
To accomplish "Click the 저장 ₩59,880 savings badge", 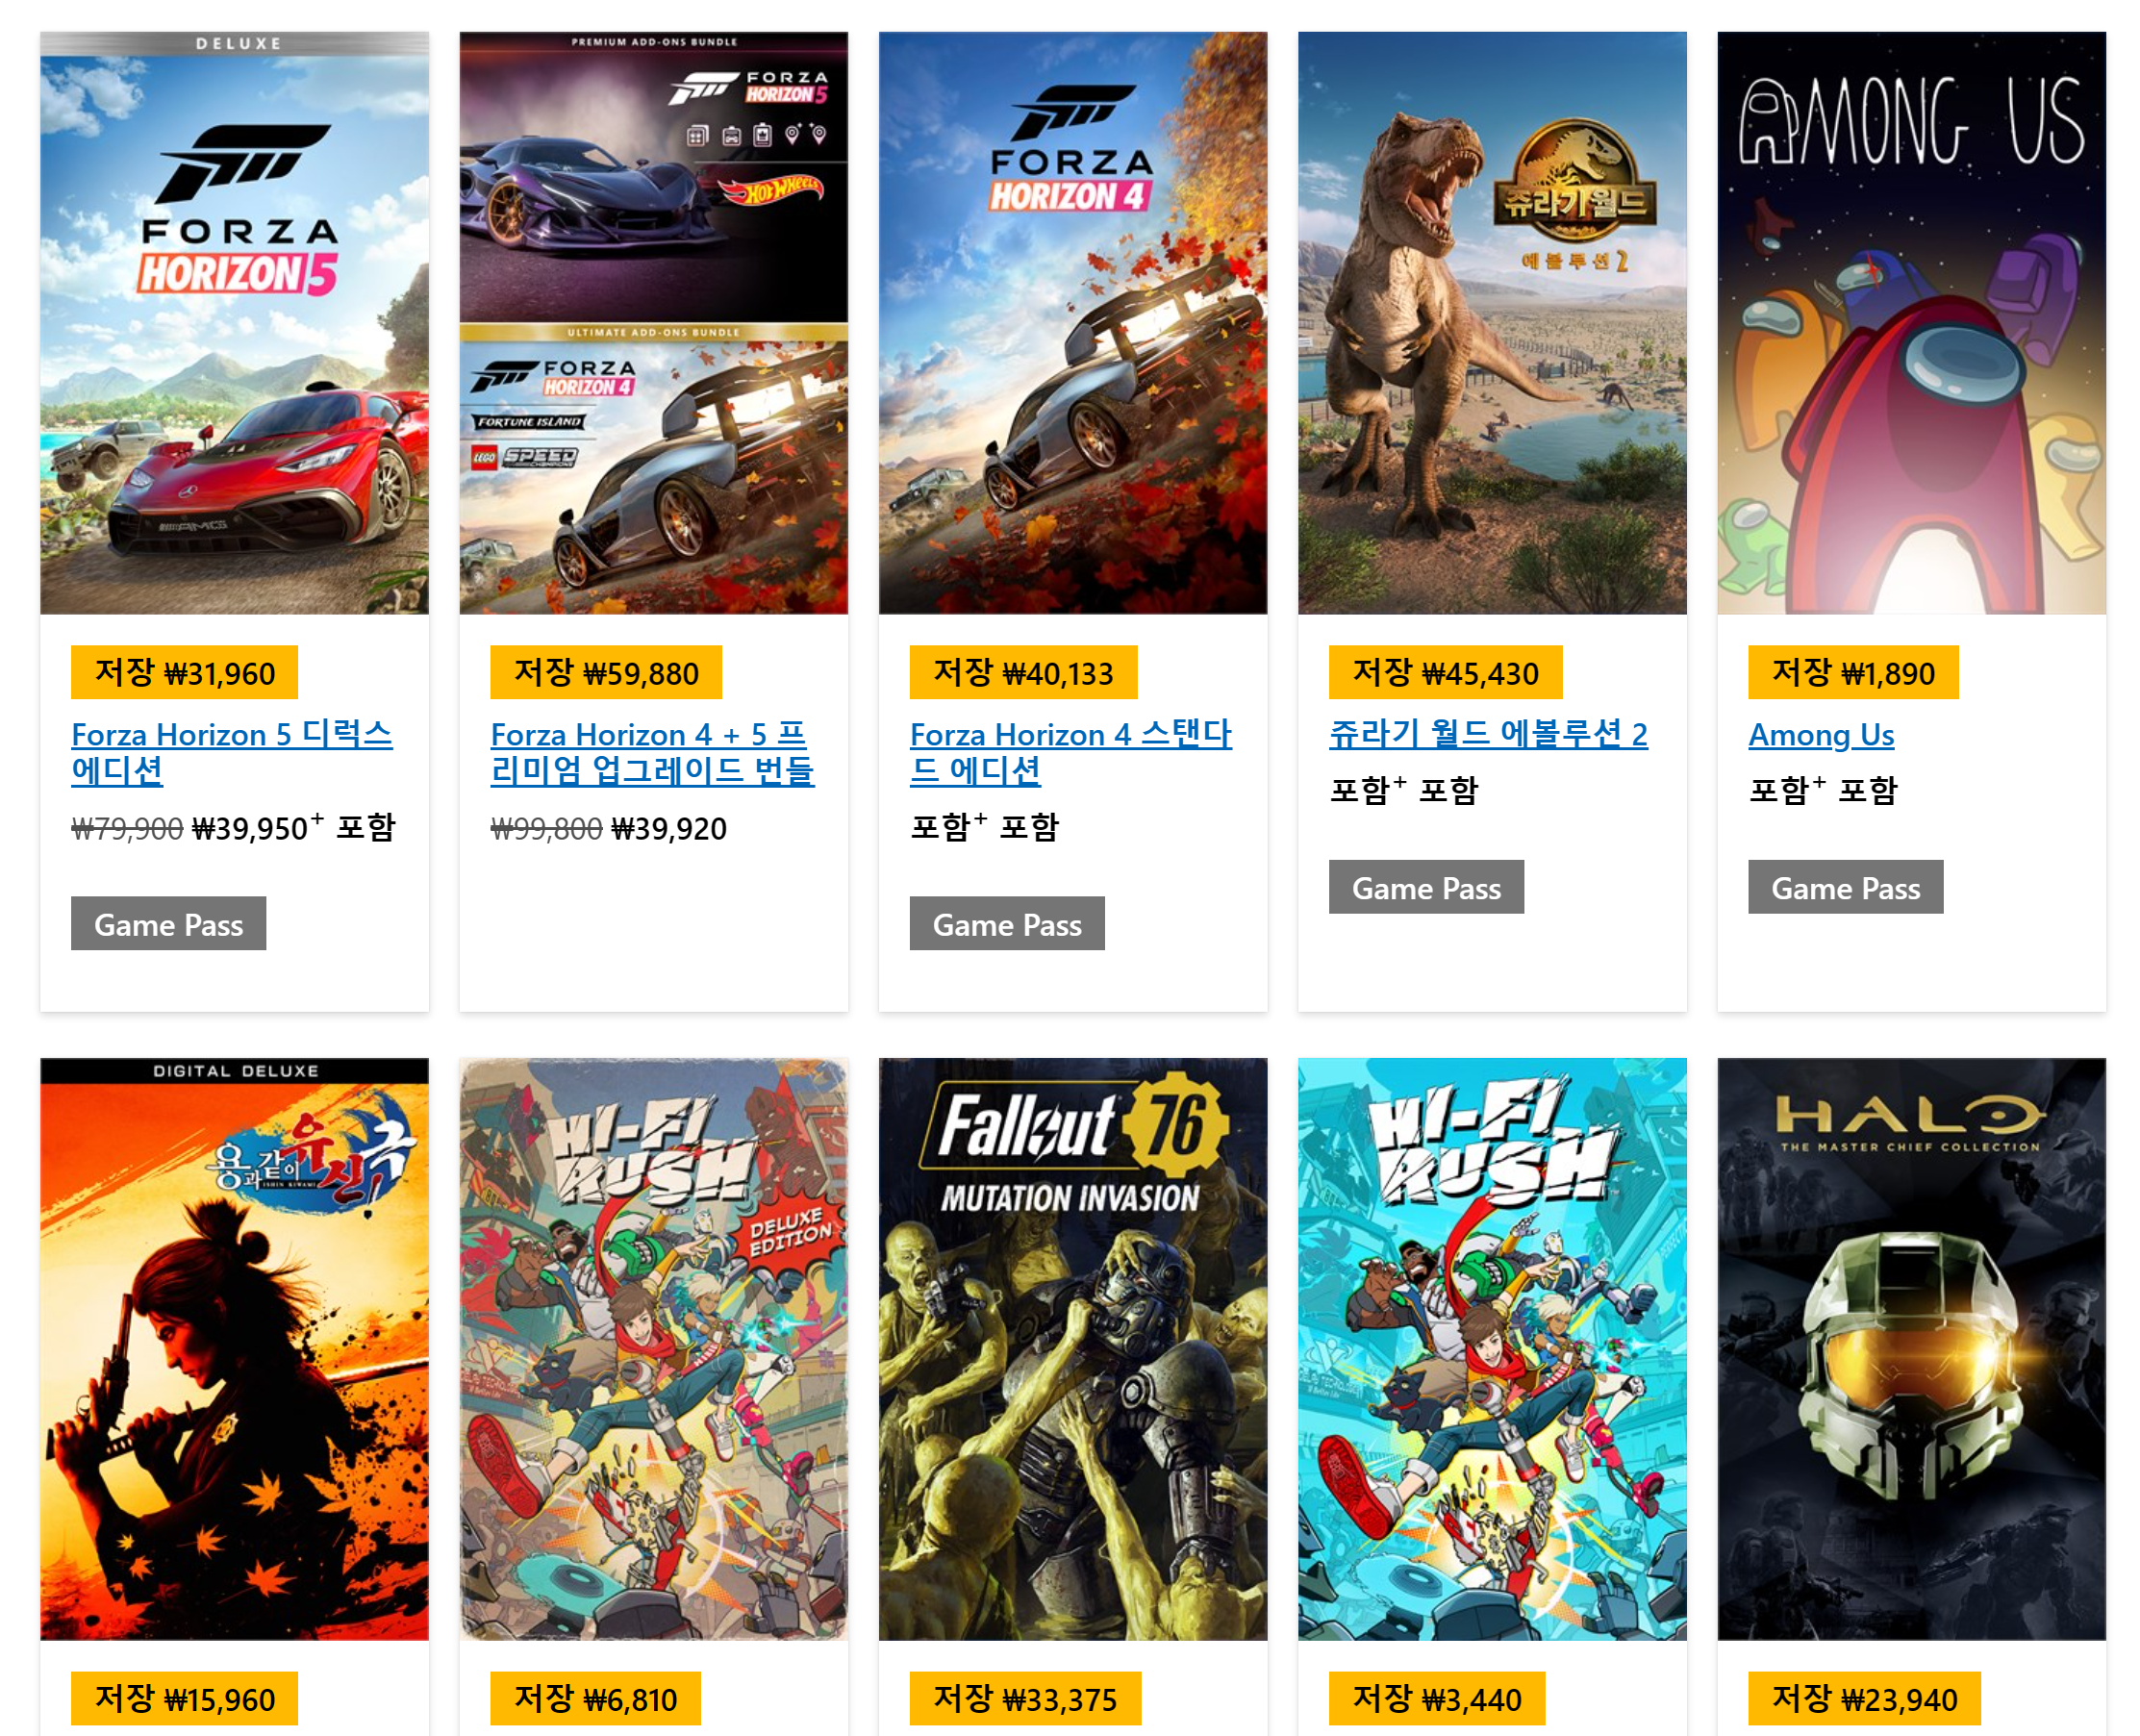I will pyautogui.click(x=606, y=672).
